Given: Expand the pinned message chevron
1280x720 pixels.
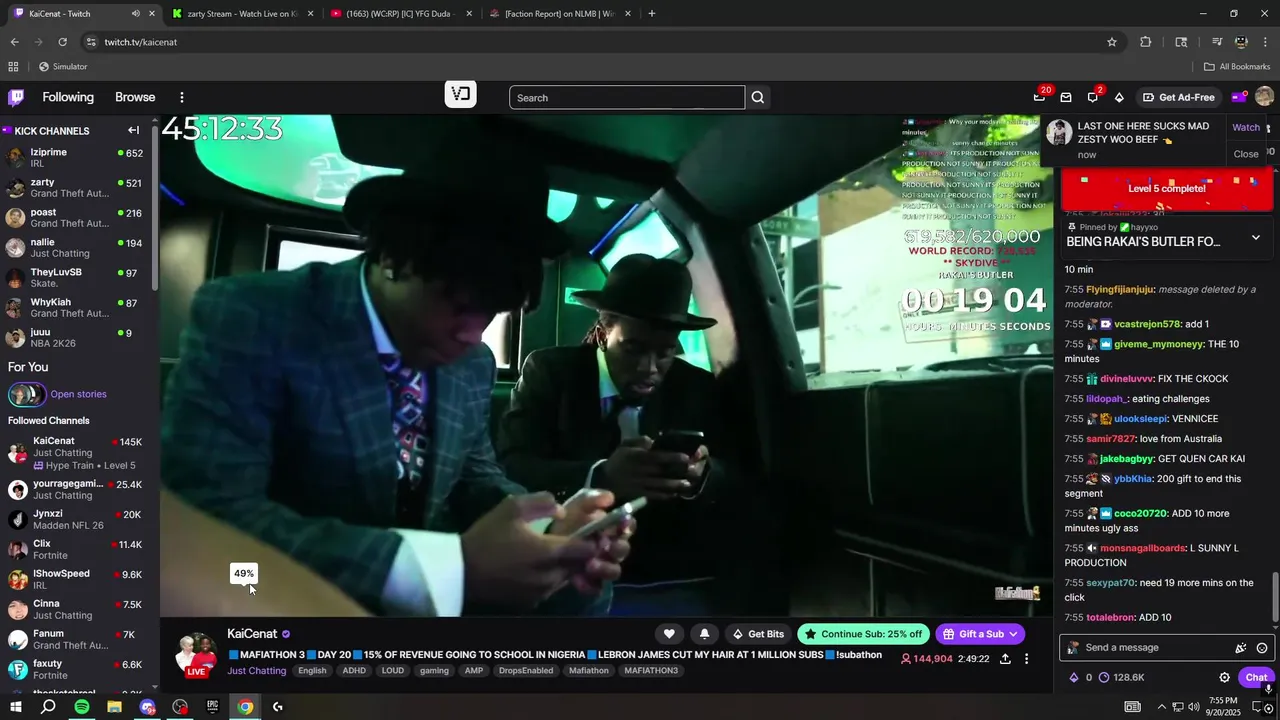Looking at the screenshot, I should click(x=1256, y=238).
